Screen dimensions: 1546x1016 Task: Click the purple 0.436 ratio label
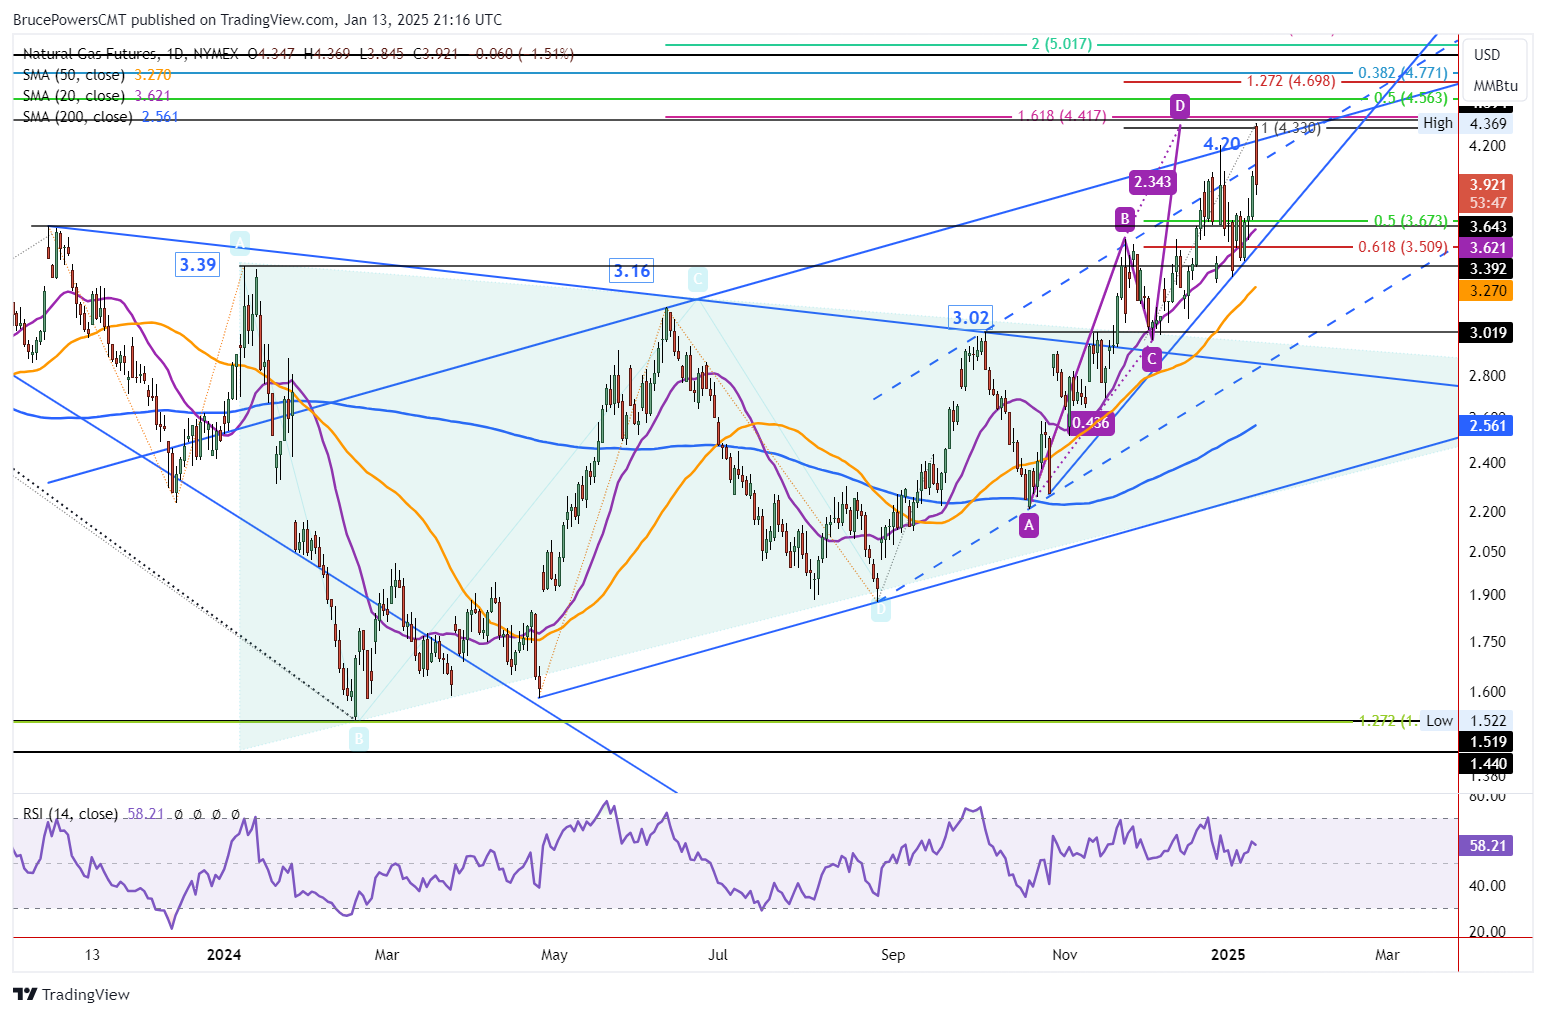click(x=1090, y=423)
